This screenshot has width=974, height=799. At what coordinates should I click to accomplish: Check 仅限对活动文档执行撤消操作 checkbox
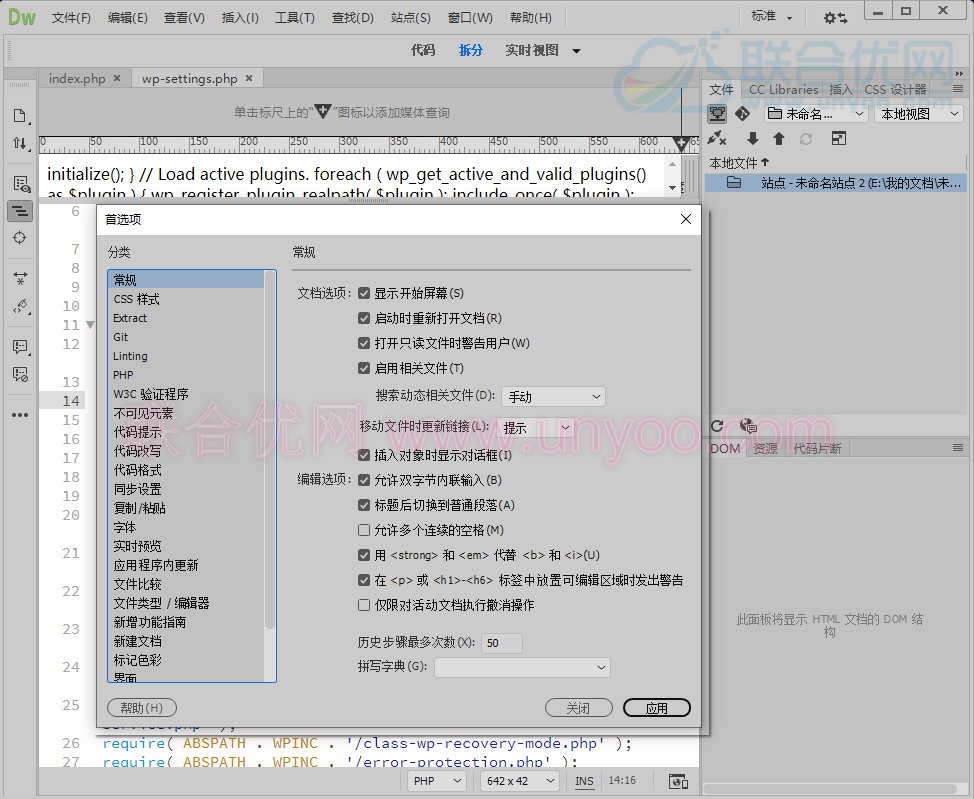click(364, 605)
